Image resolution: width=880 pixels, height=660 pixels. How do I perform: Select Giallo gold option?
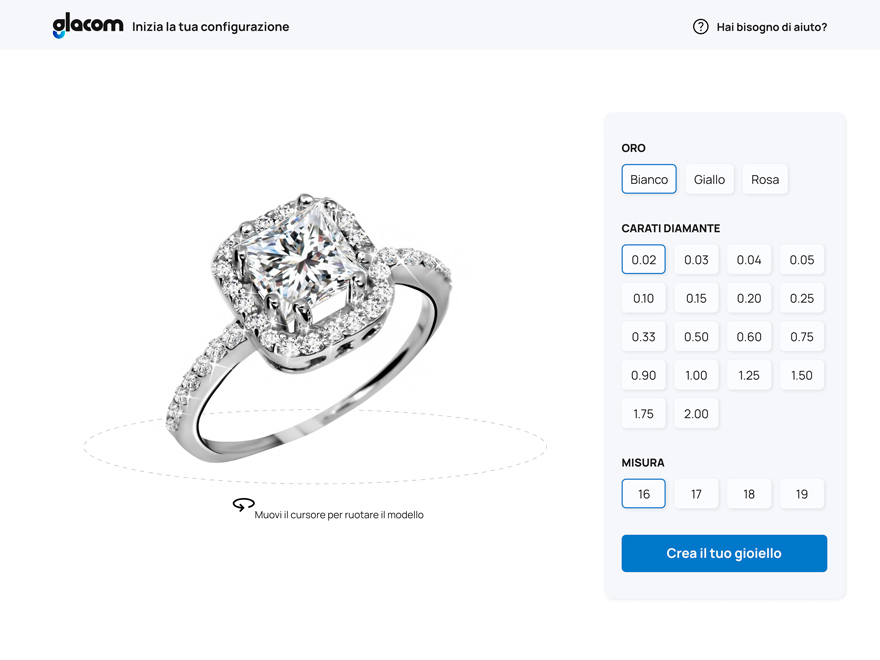[x=709, y=179]
